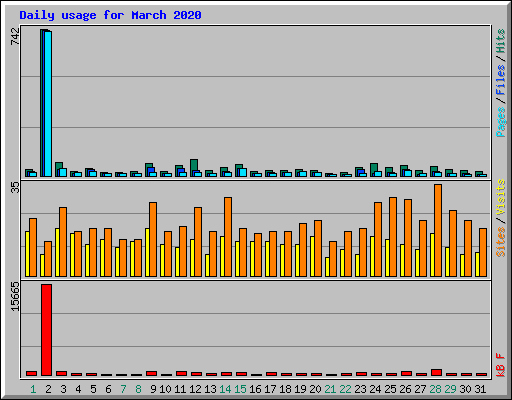Click the red KB bar for day 28
Image resolution: width=512 pixels, height=400 pixels.
(436, 373)
